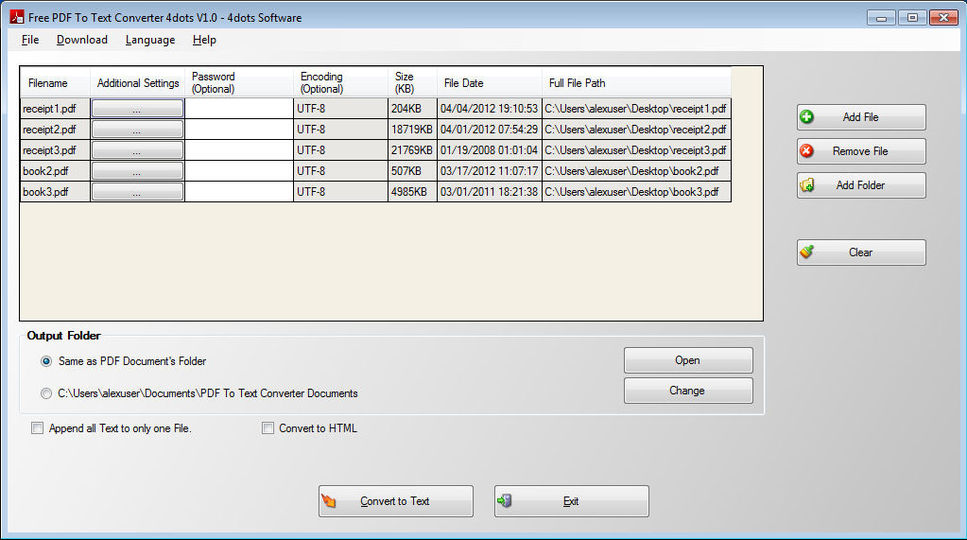Select the book2.pdf filename cell

click(x=56, y=171)
